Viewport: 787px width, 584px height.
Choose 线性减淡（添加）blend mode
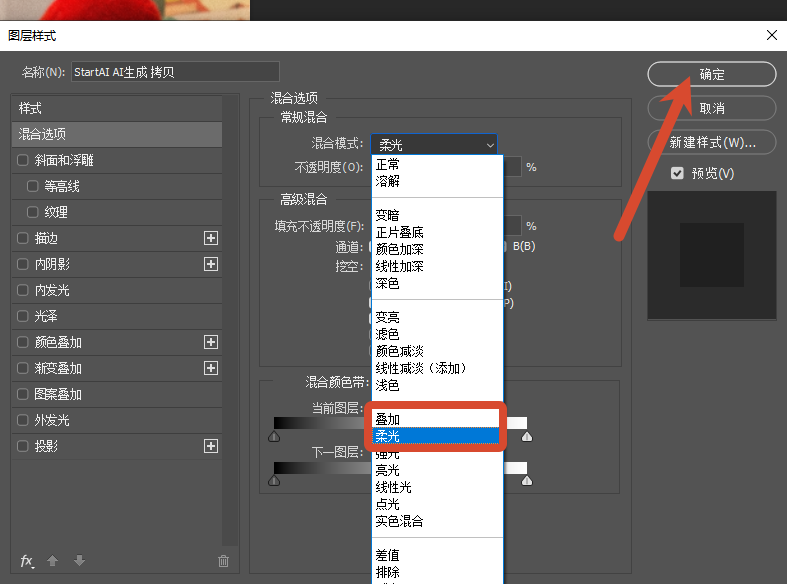437,368
